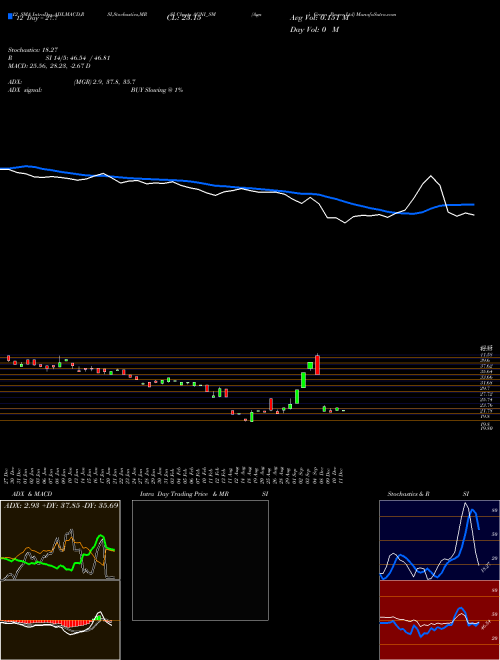The height and width of the screenshot is (660, 500).
Task: Click the MACD: 25.56, 28.23, -2.67 line
Action: pyautogui.click(x=49, y=66)
